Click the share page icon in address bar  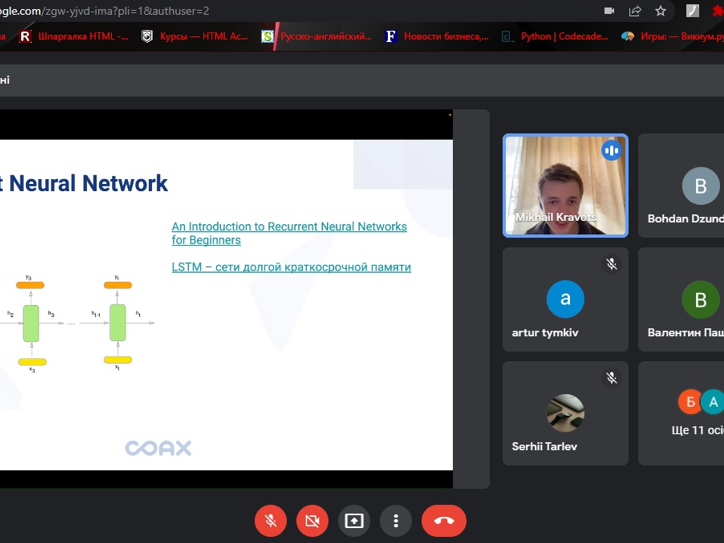(635, 11)
